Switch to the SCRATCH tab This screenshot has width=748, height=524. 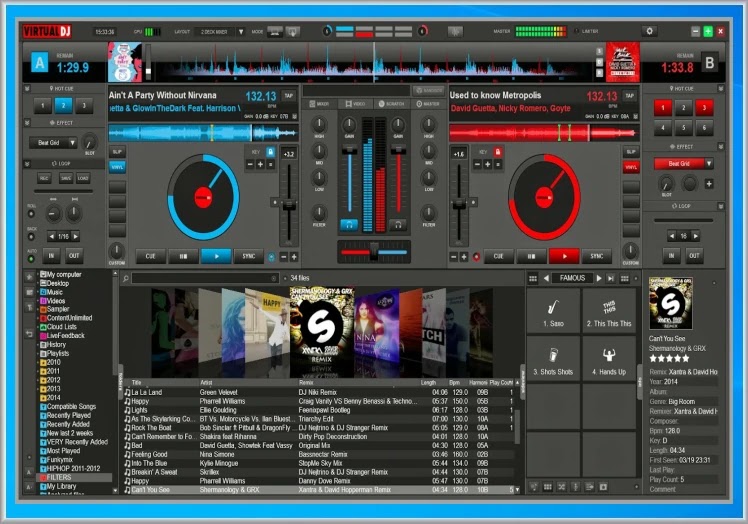coord(392,104)
